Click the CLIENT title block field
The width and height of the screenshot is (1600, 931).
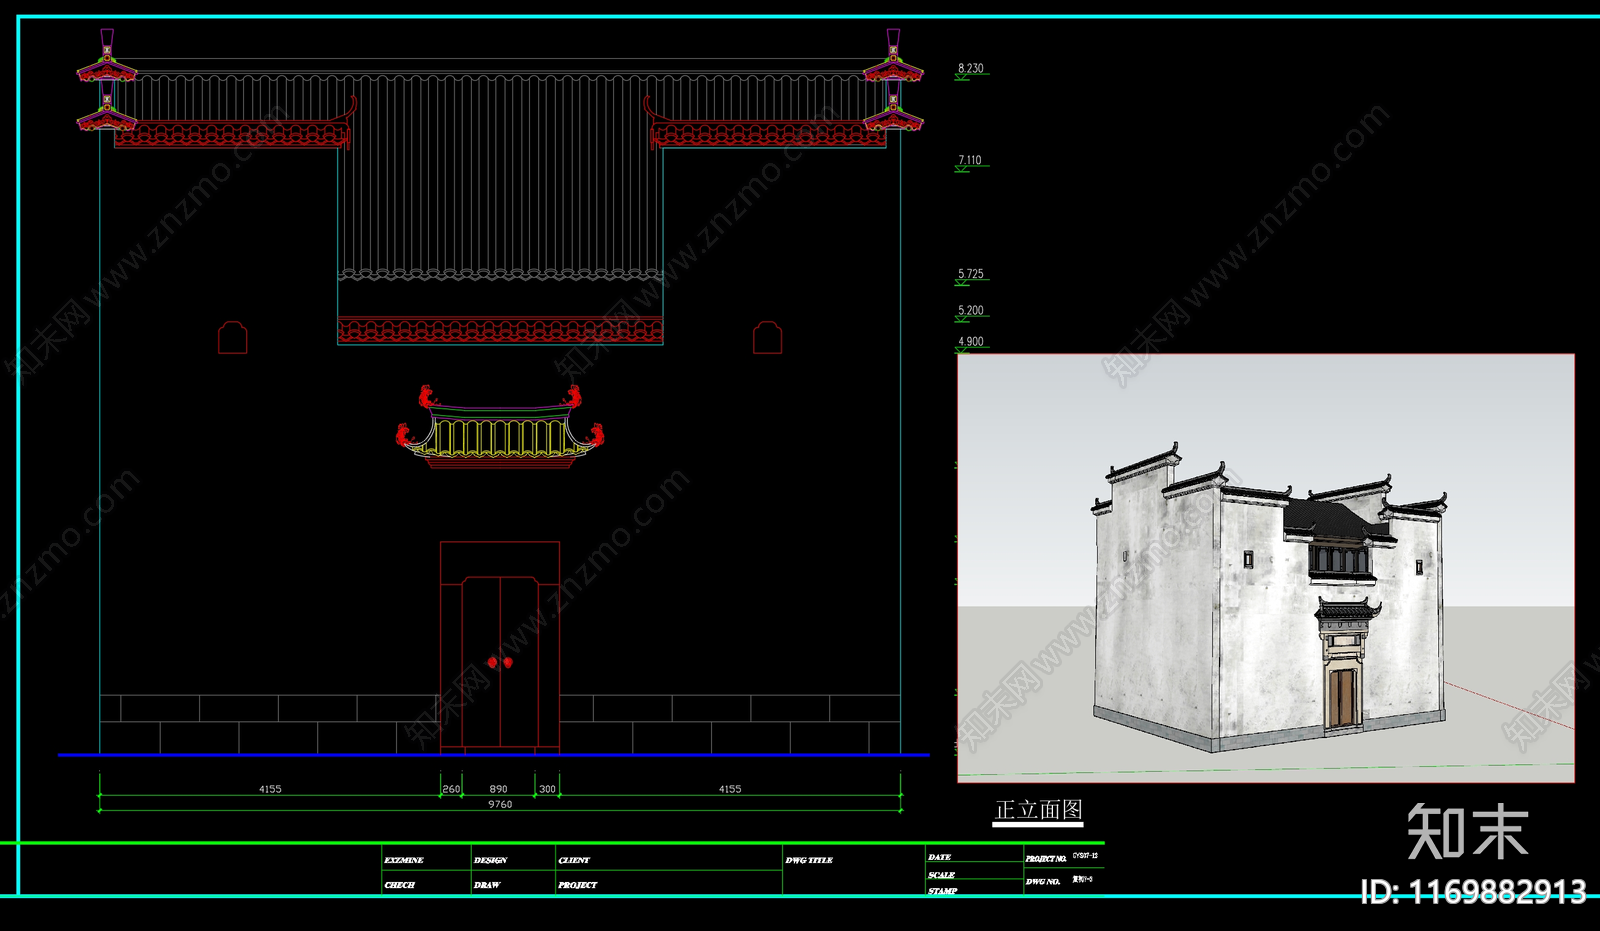coord(574,860)
